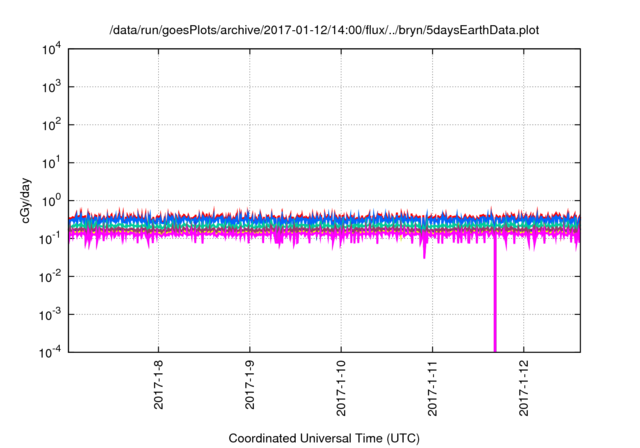The height and width of the screenshot is (448, 640).
Task: Click the 2017-1-10 date tick label
Action: tap(341, 388)
